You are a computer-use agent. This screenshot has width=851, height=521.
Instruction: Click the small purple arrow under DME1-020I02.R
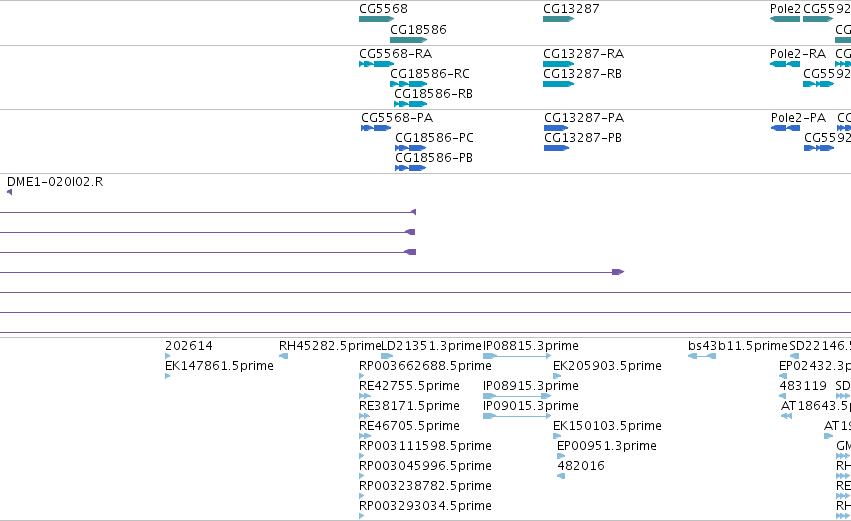click(x=9, y=192)
